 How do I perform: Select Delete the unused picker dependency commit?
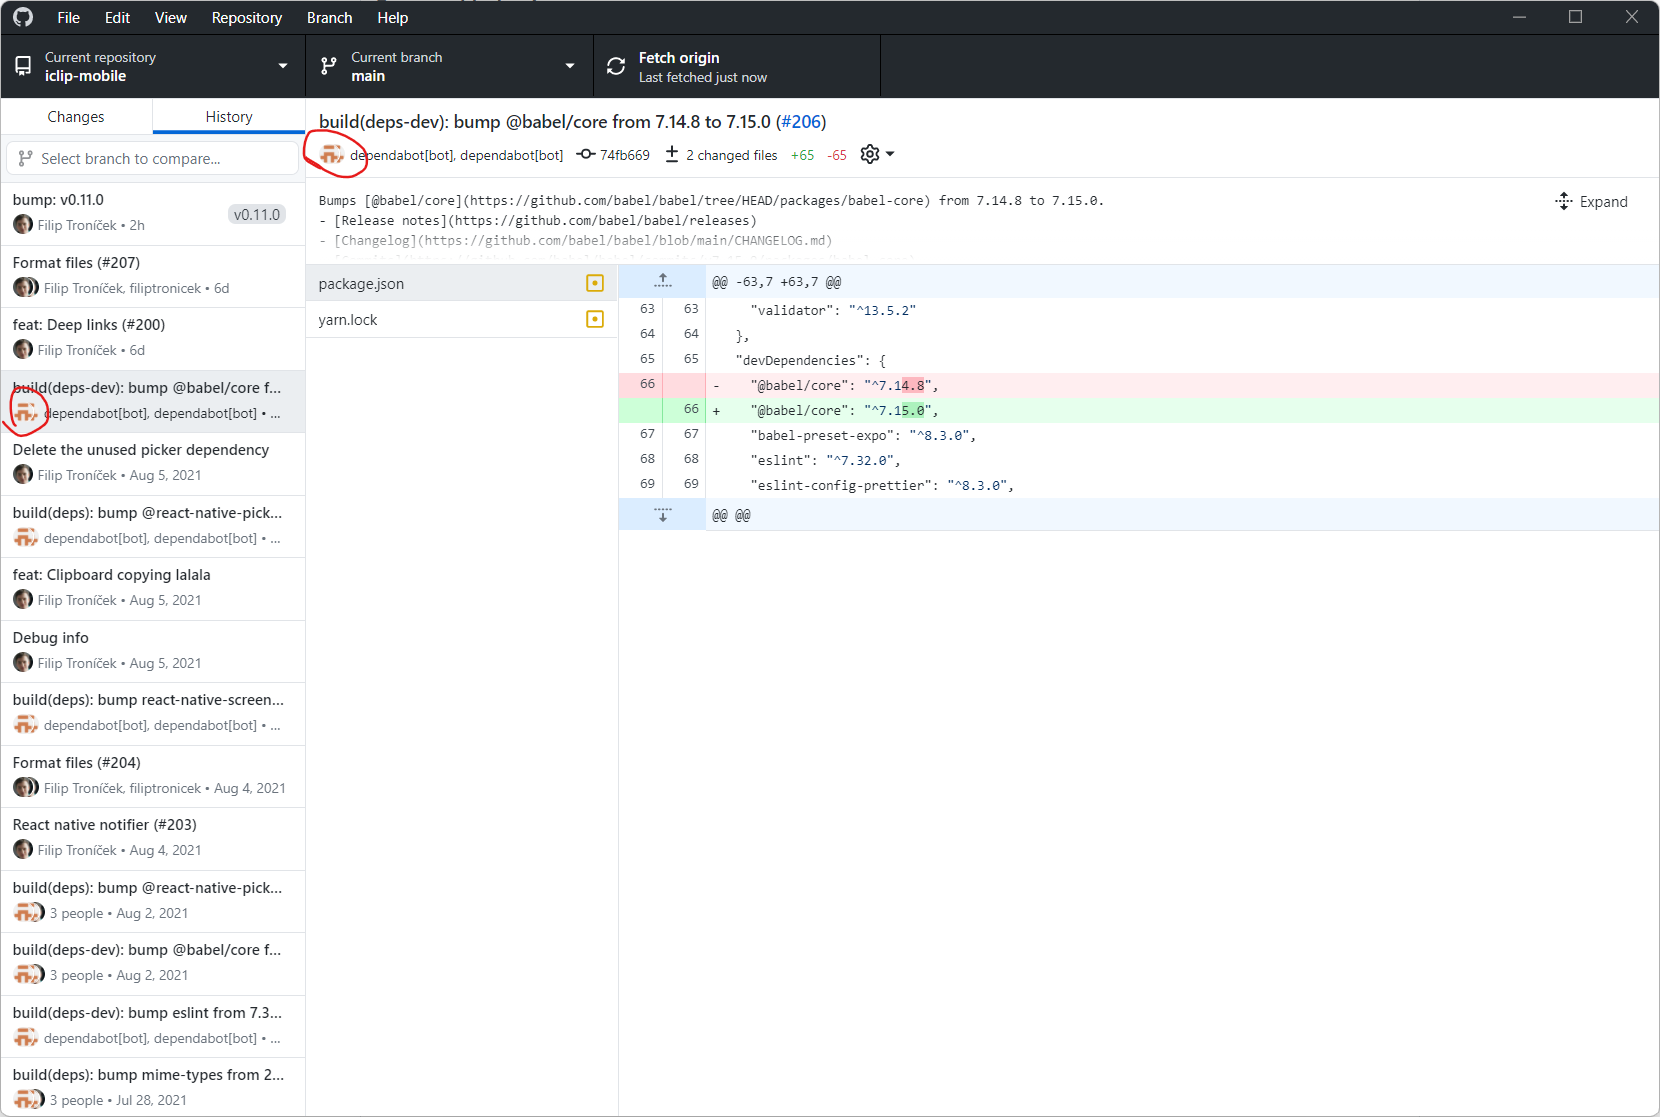point(153,464)
